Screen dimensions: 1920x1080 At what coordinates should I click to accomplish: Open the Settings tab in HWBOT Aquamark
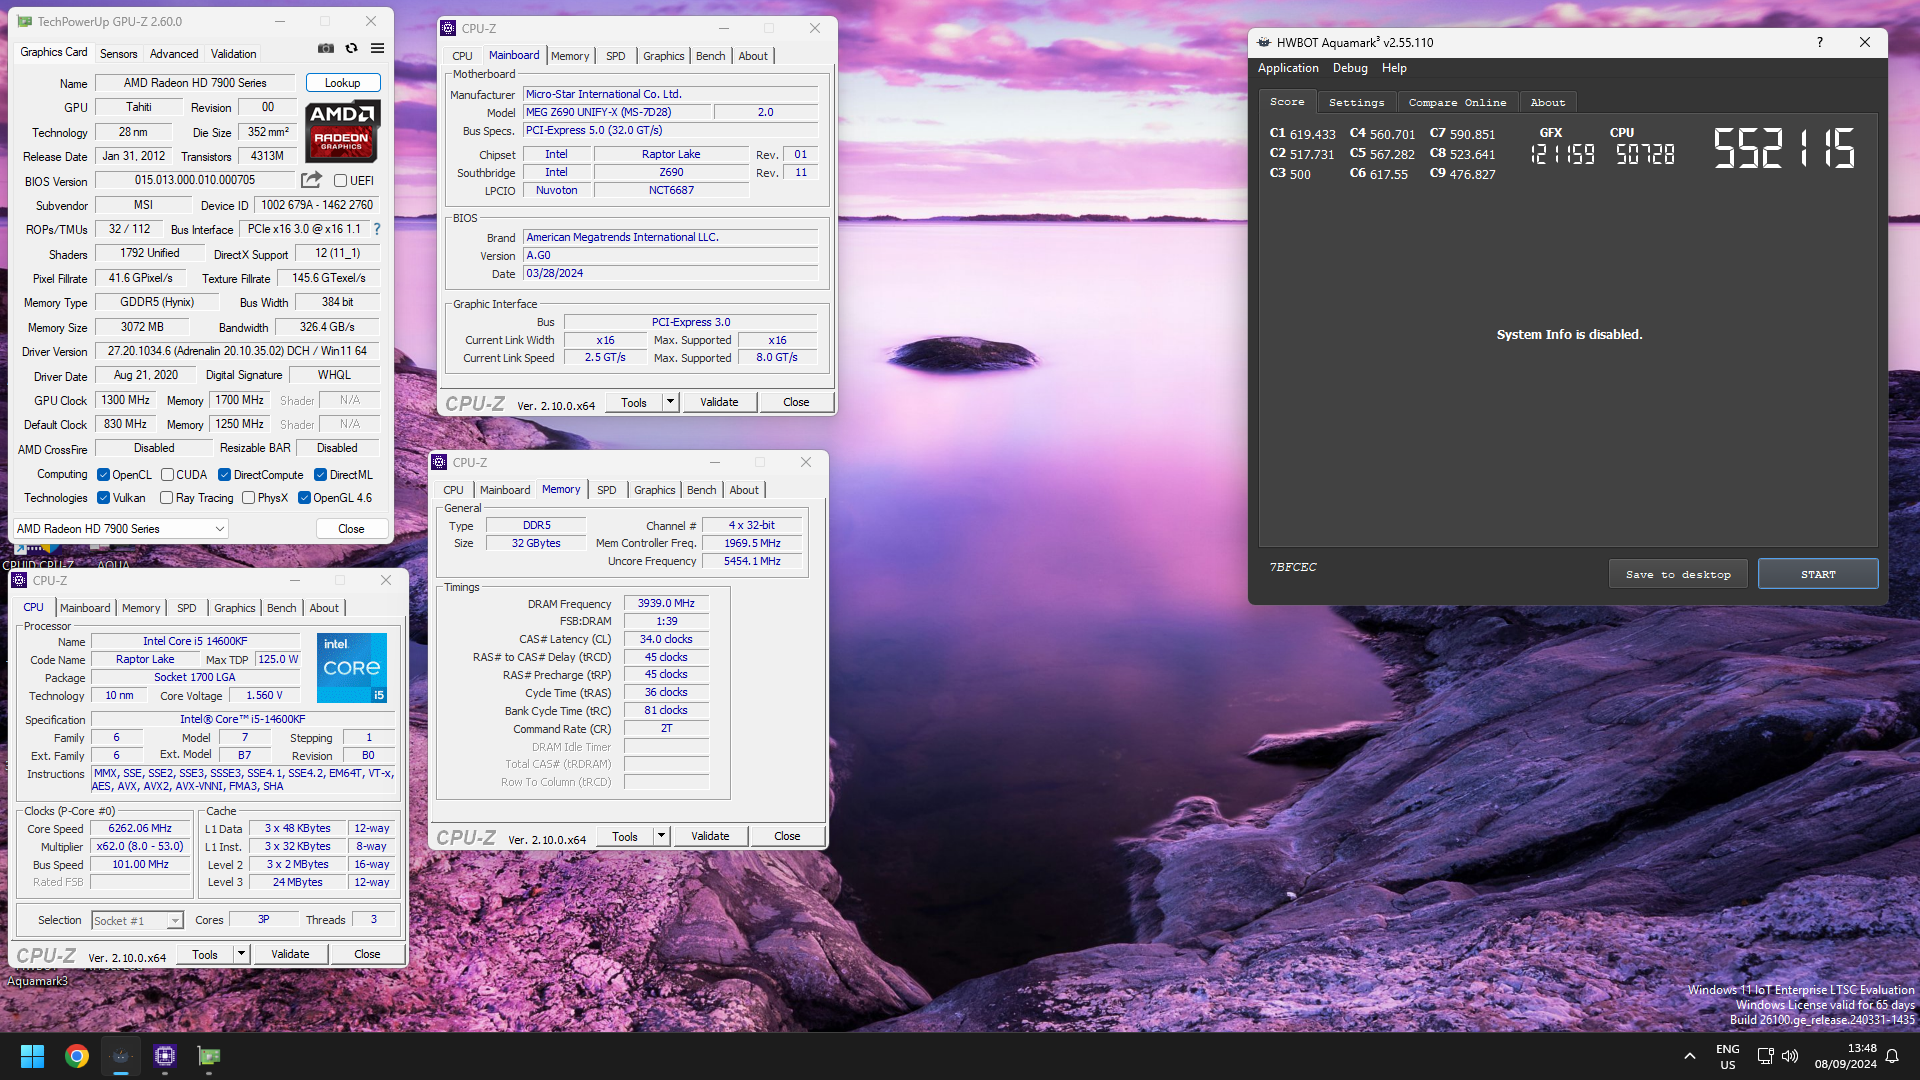pos(1356,102)
